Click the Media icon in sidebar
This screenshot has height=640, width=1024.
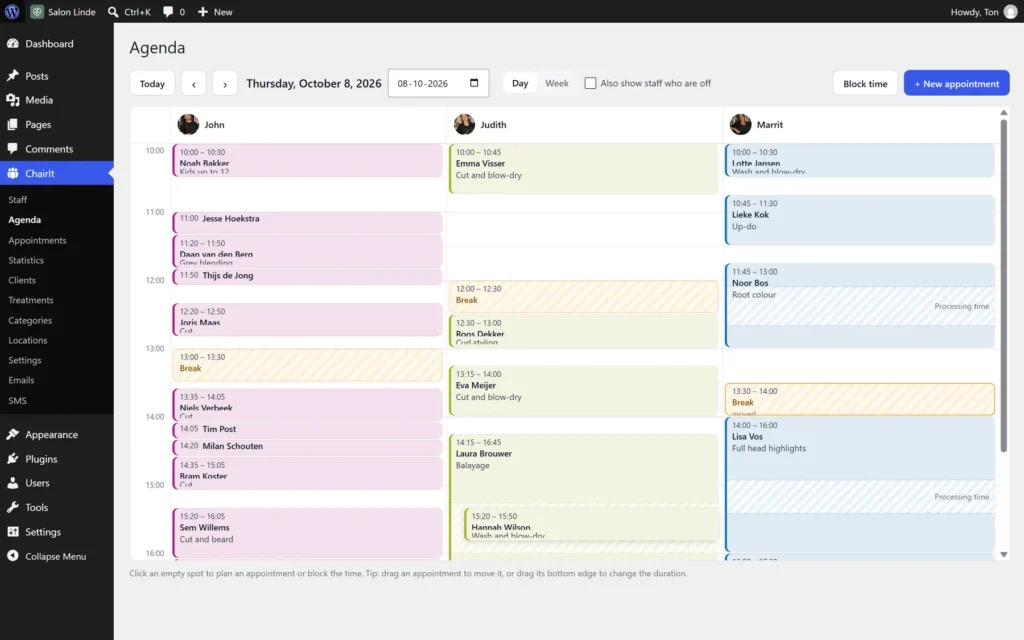[12, 100]
